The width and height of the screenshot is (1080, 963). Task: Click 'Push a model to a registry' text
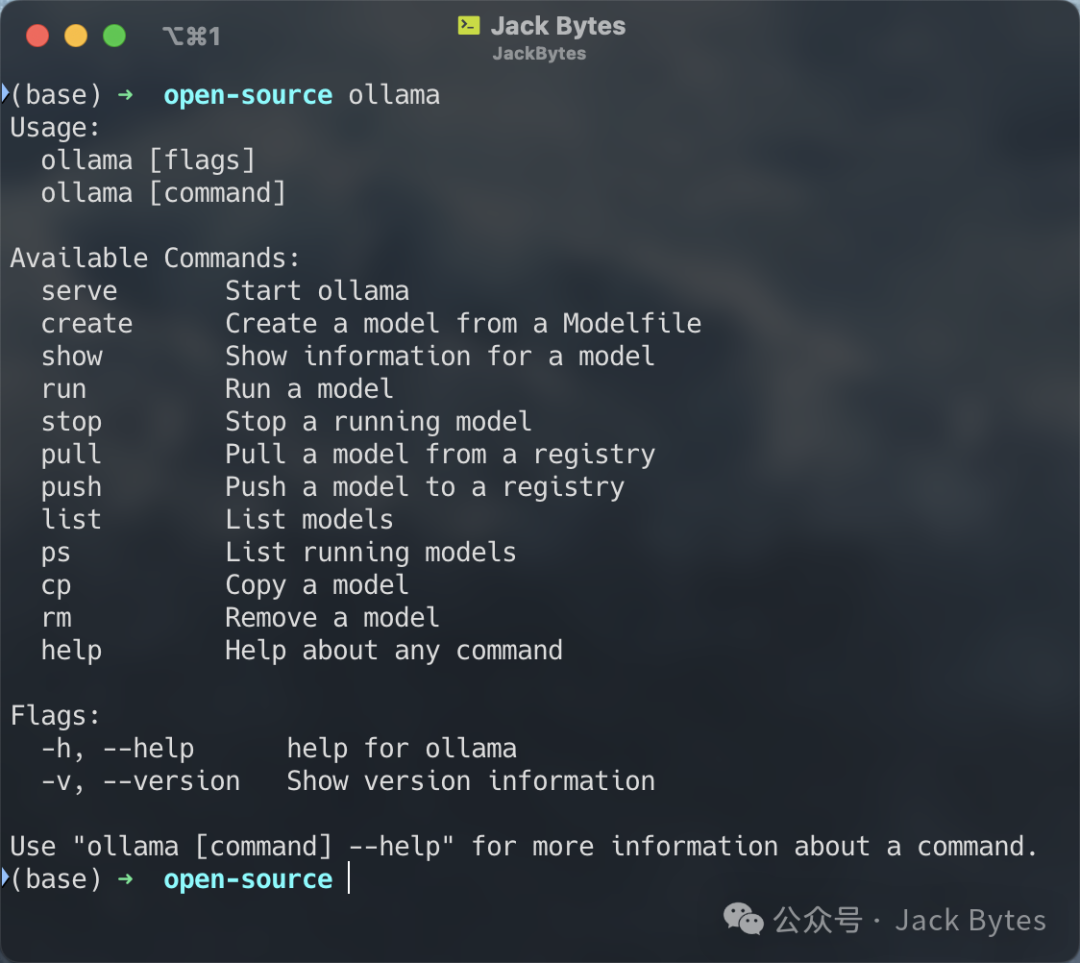coord(425,488)
